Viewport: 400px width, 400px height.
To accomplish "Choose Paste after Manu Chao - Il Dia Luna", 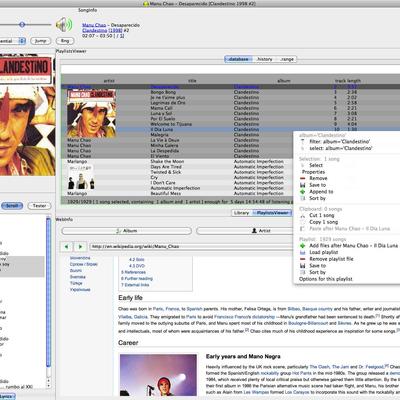I will point(349,229).
